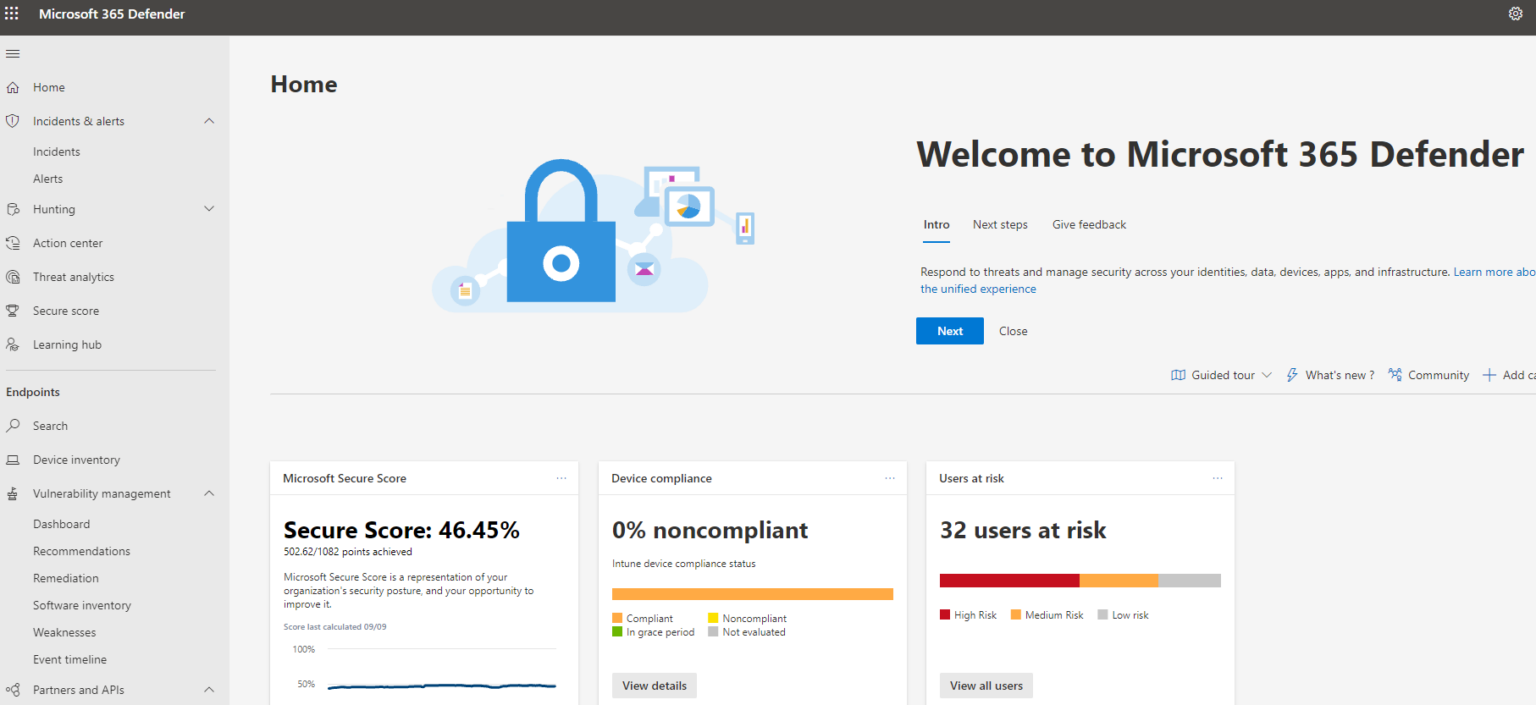Open the Users at risk card ellipsis menu

(1217, 478)
